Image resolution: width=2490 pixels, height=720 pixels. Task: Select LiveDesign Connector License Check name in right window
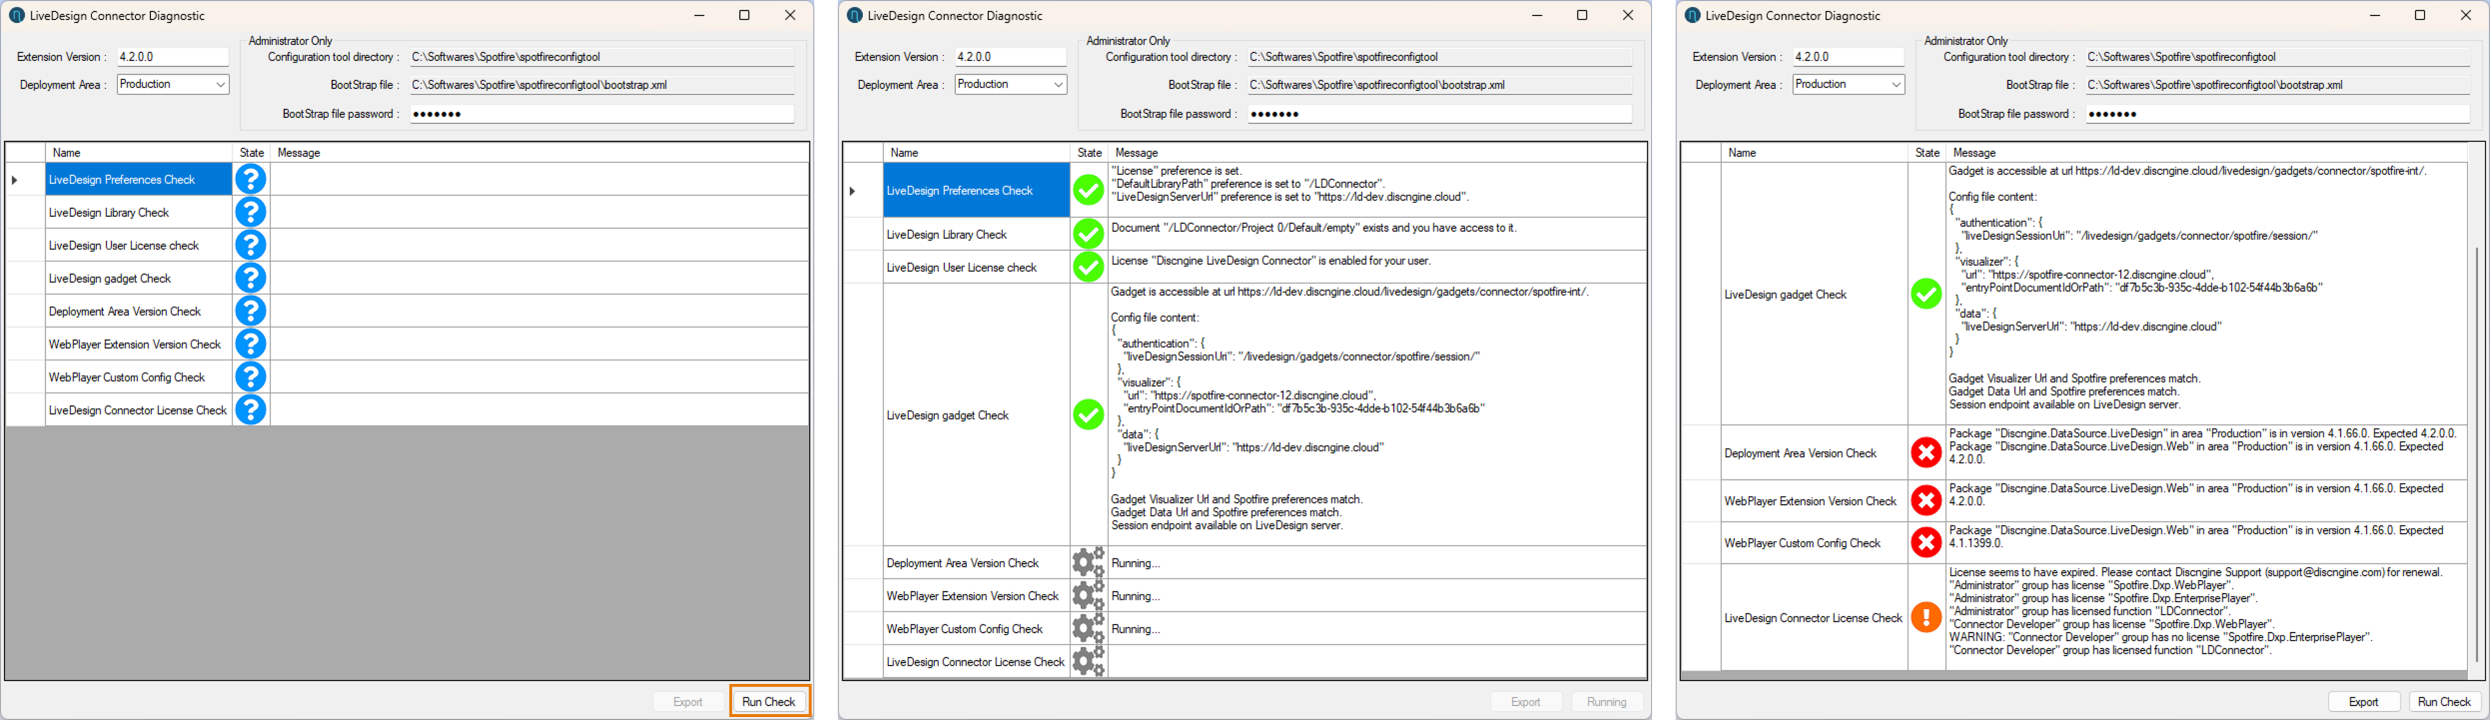[x=1813, y=618]
